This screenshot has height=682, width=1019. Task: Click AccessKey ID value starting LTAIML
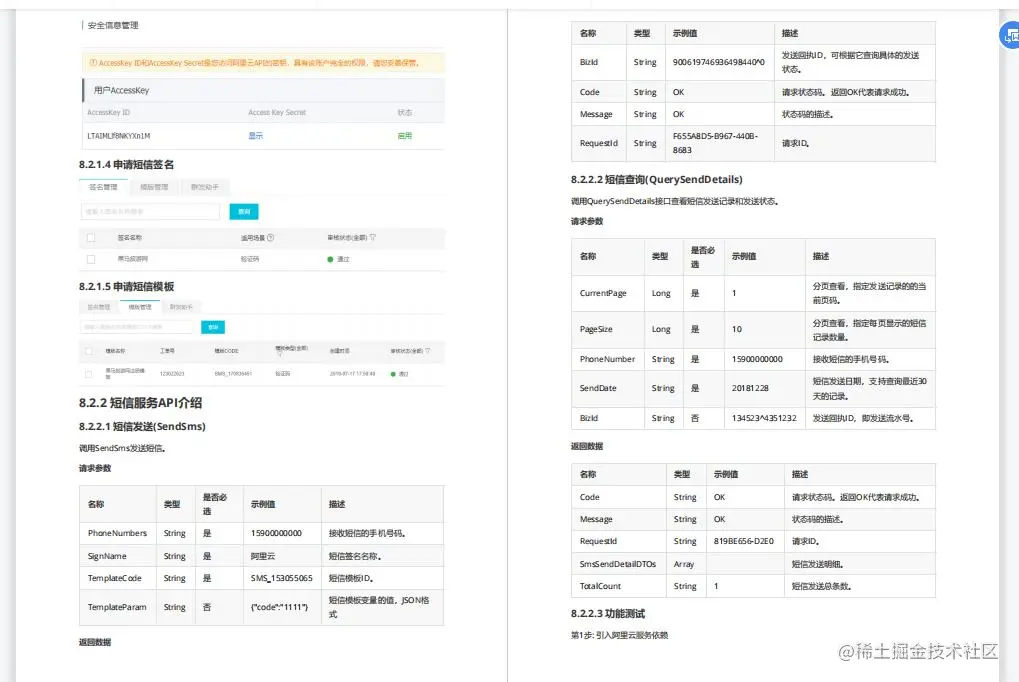pyautogui.click(x=119, y=136)
